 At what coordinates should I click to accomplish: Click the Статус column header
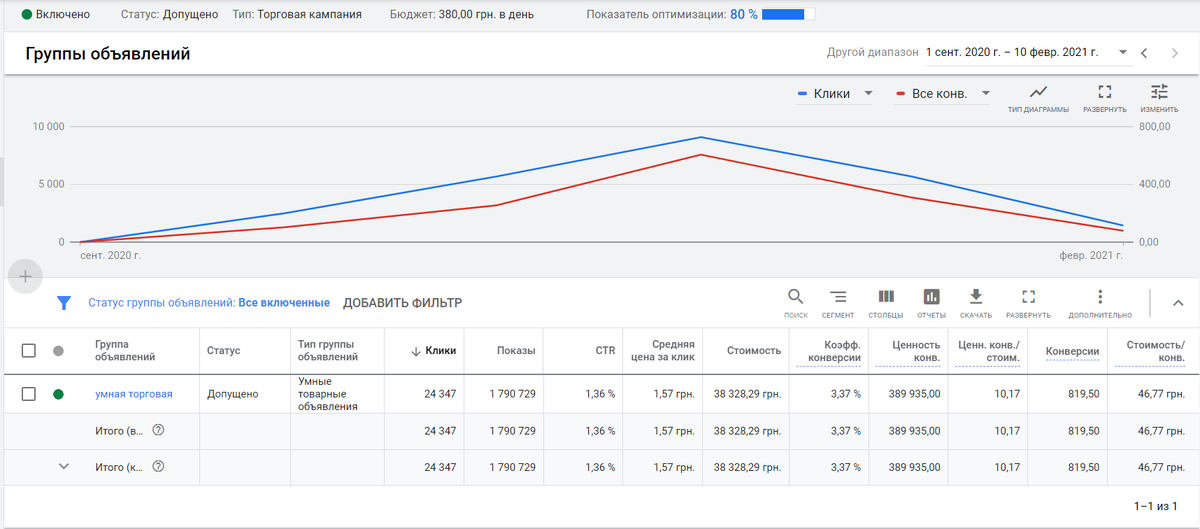point(224,351)
